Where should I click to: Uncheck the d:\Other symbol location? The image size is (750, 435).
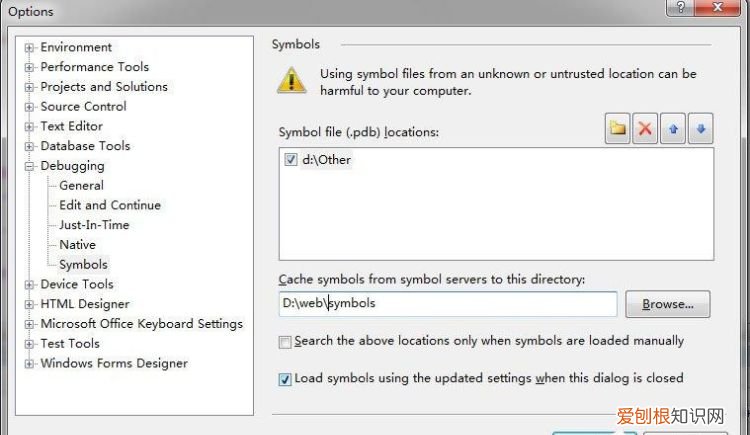[291, 159]
